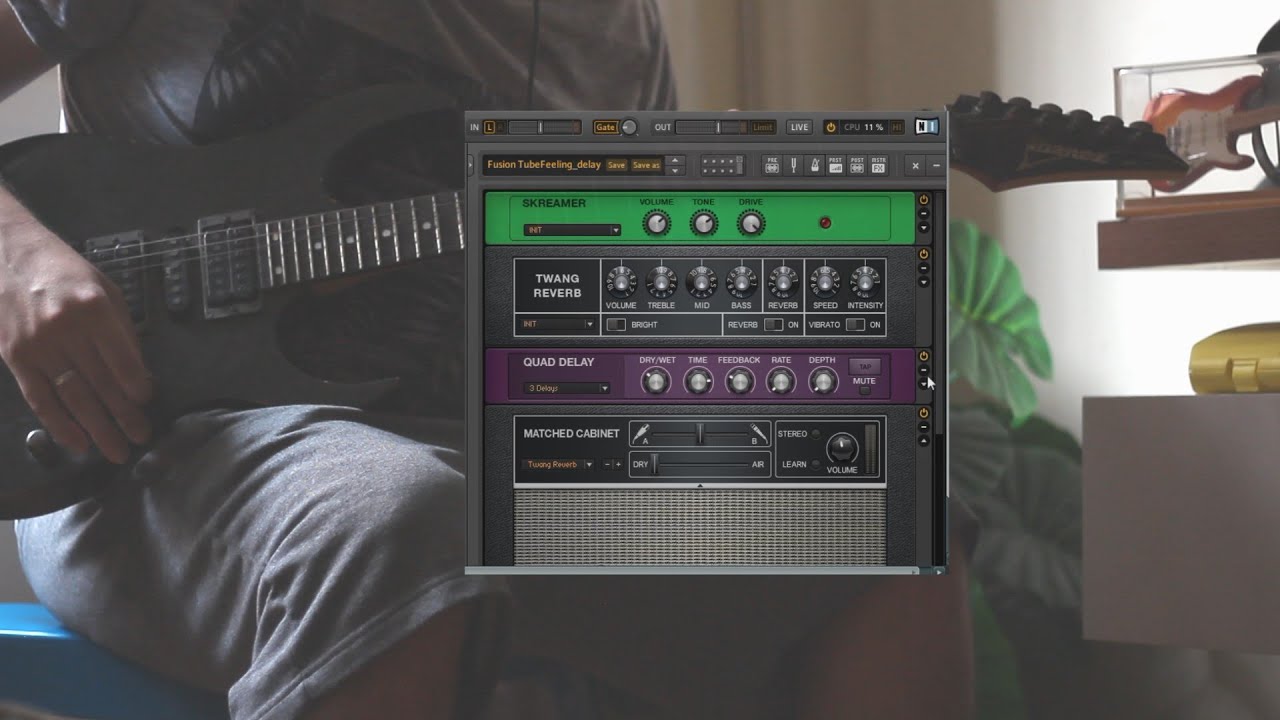Click the Skreamer Drive knob
The height and width of the screenshot is (720, 1280).
click(751, 223)
